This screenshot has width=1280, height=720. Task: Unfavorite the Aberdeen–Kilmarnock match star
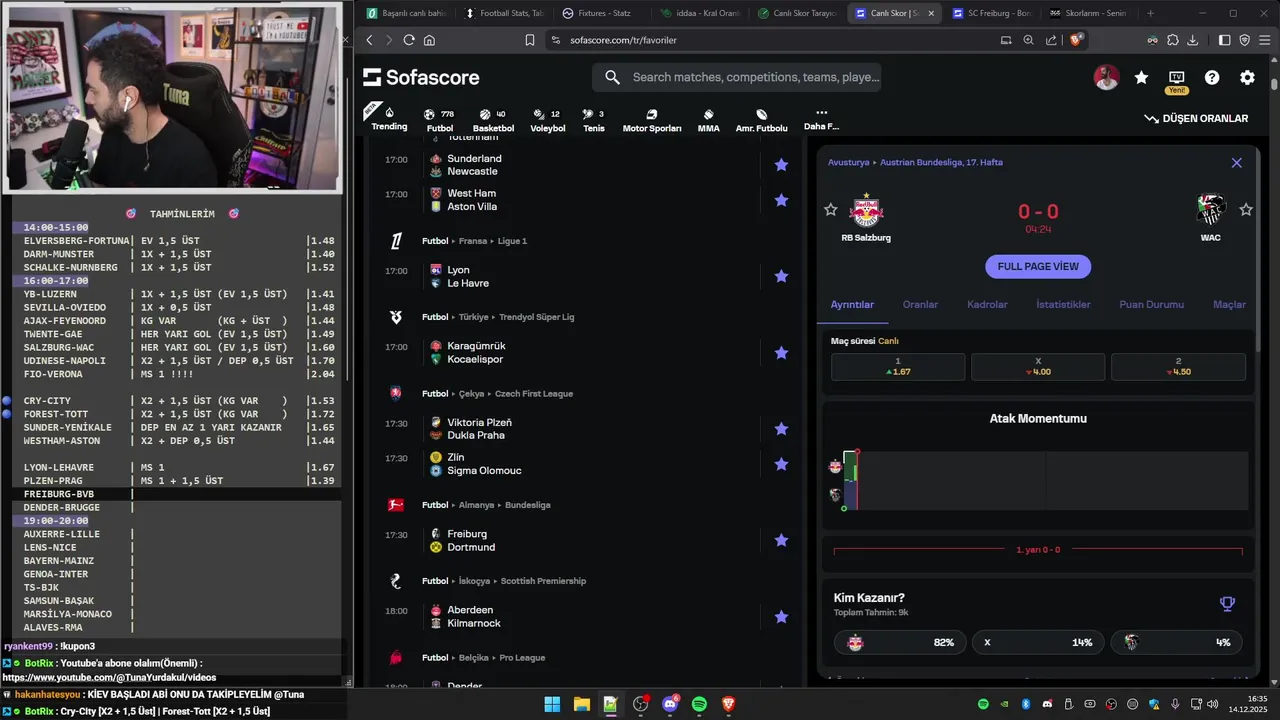[x=781, y=617]
